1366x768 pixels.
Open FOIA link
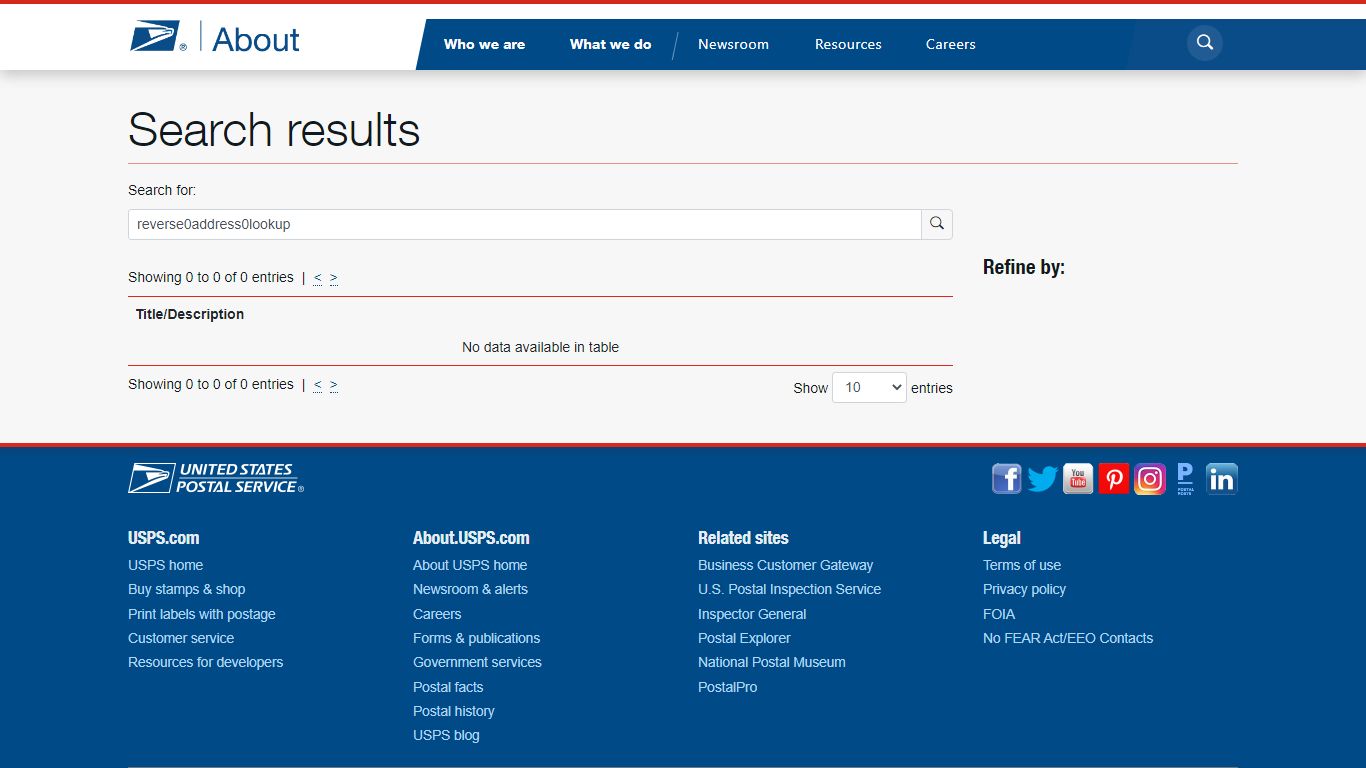(x=999, y=614)
